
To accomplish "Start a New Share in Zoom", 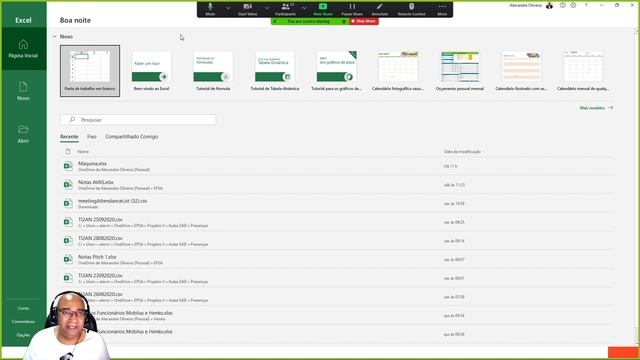I will (323, 9).
